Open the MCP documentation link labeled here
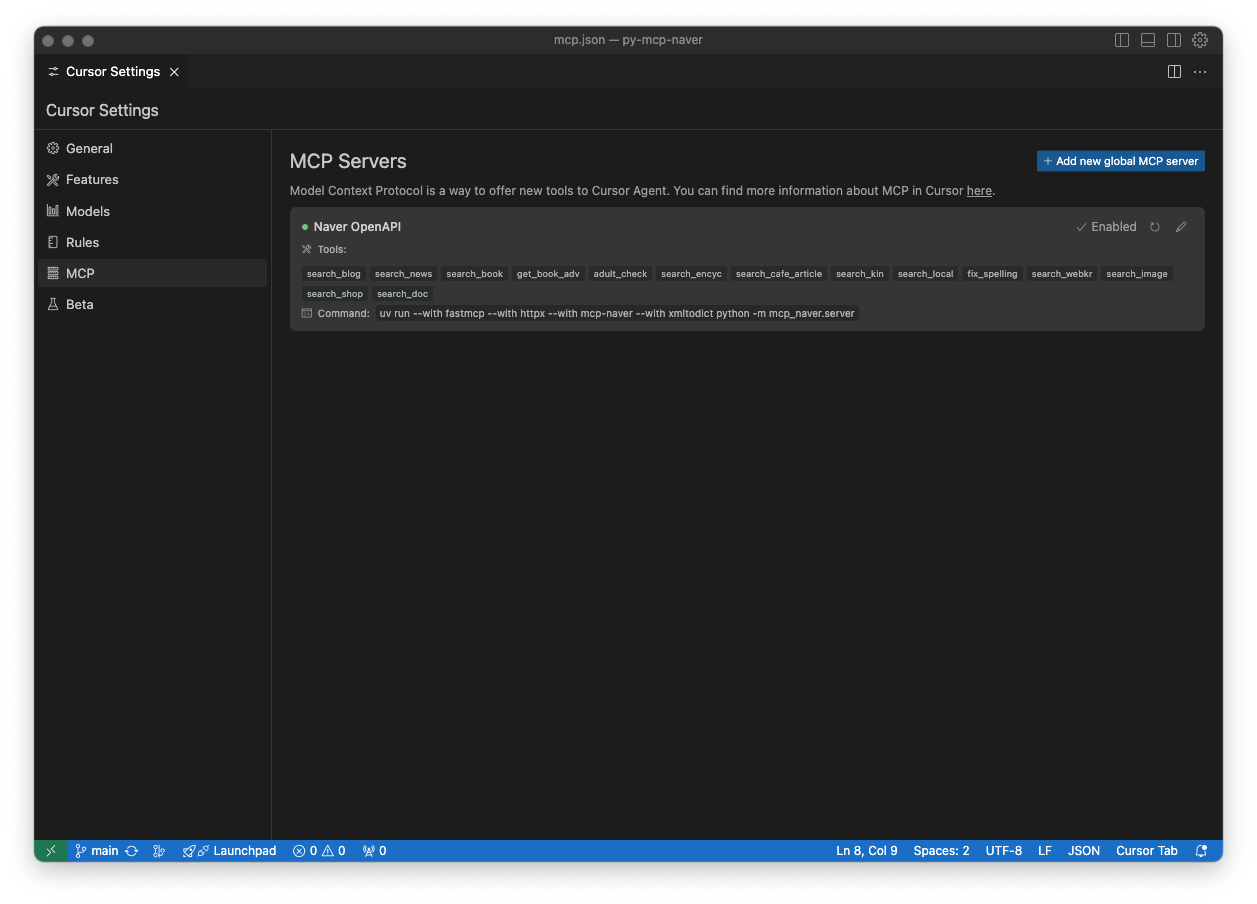Viewport: 1257px width, 904px height. [978, 190]
